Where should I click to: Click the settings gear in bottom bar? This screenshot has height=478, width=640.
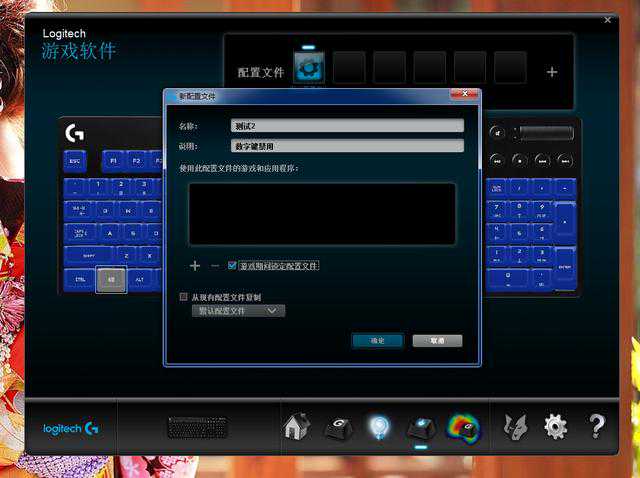[x=555, y=427]
